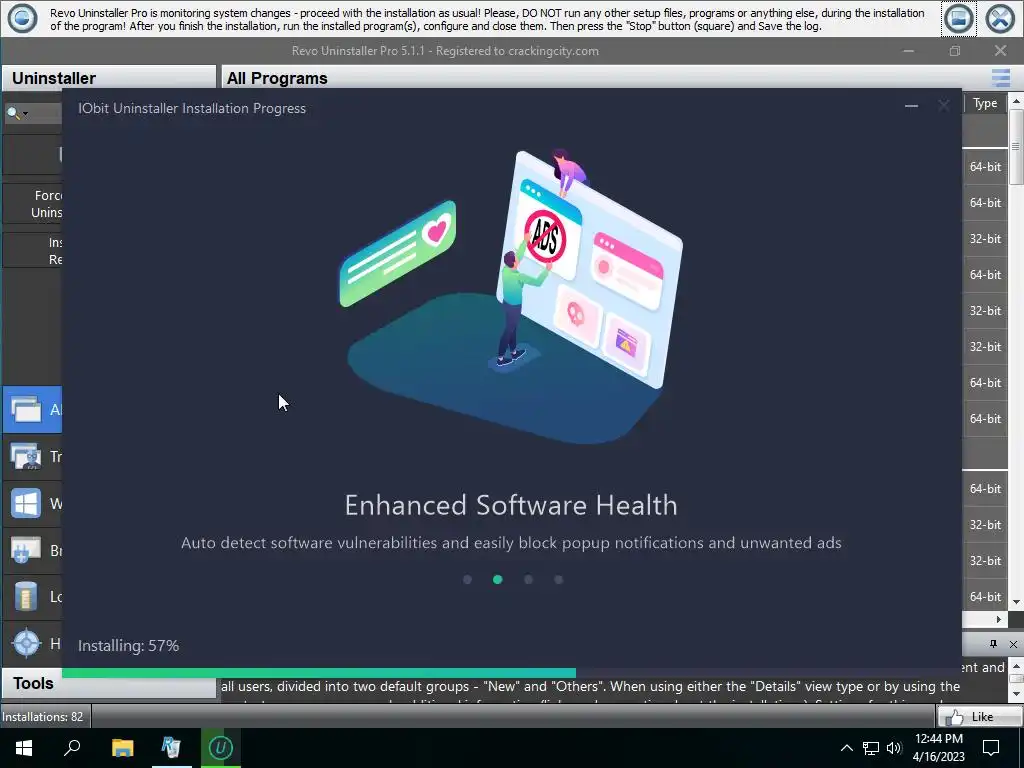This screenshot has height=768, width=1024.
Task: Click the search input field in Revo
Action: coord(46,114)
